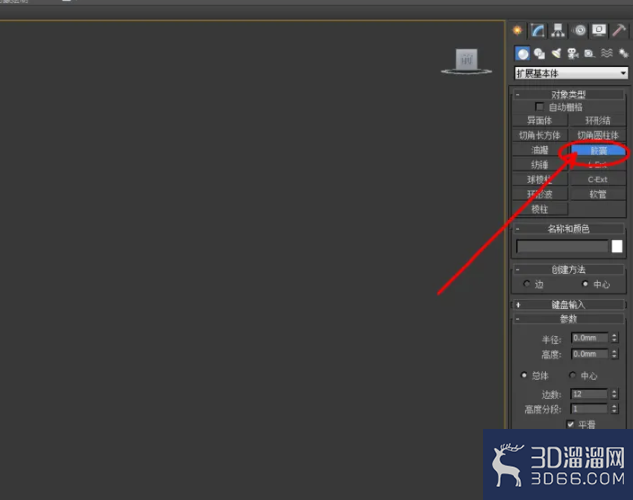Open the 扩展基本体 primitive type dropdown
Image resolution: width=633 pixels, height=500 pixels.
pos(571,73)
